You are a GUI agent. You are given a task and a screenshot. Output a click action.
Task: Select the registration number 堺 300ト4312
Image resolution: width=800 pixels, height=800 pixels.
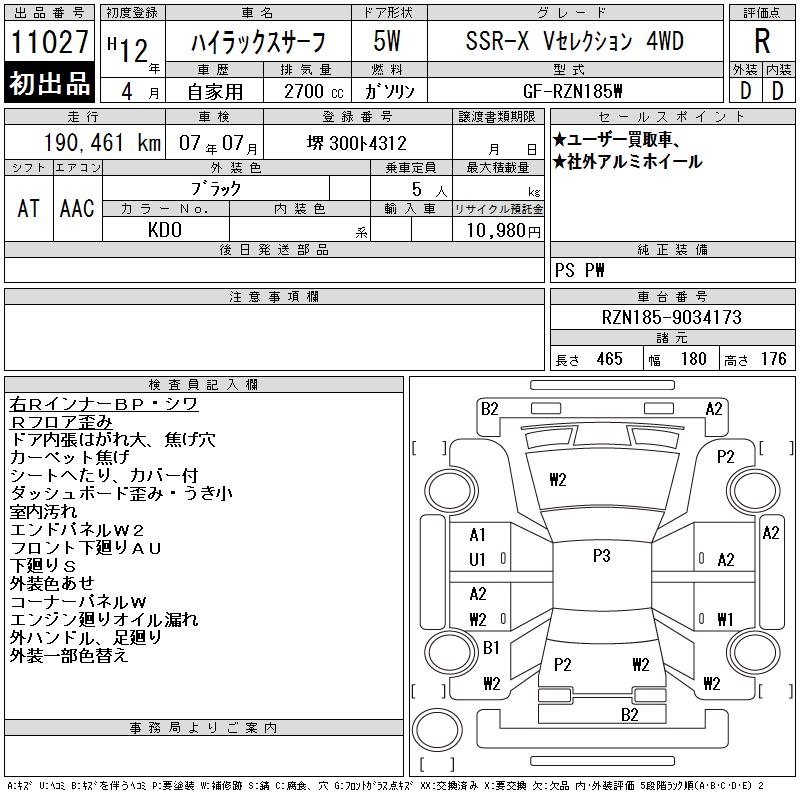tap(357, 143)
